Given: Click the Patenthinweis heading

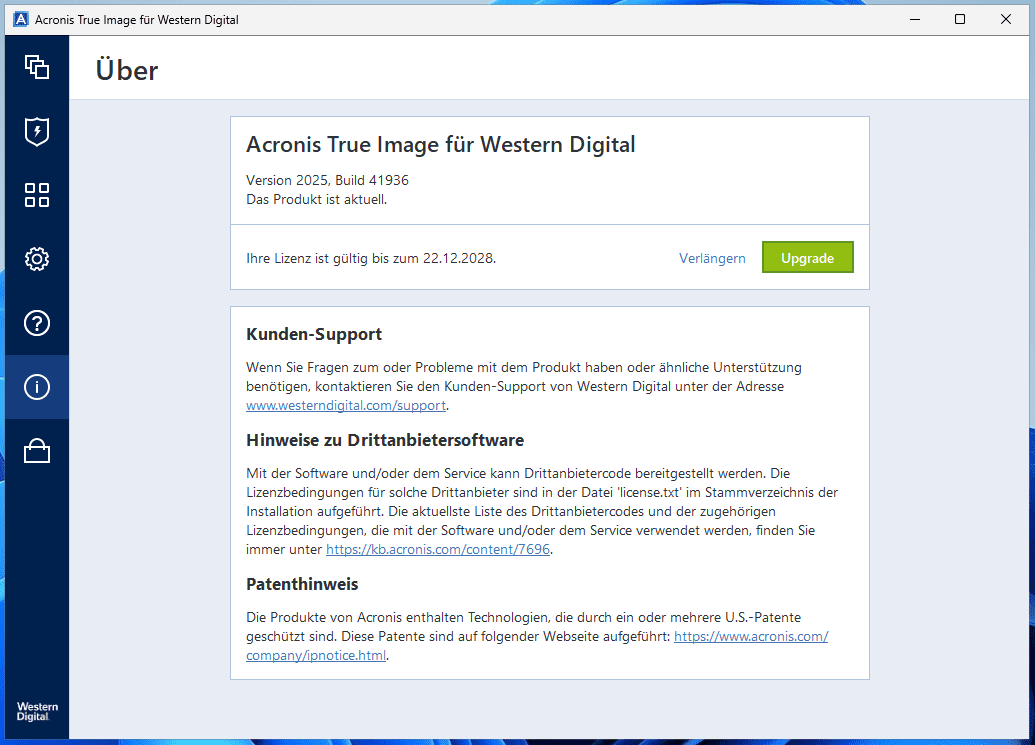Looking at the screenshot, I should tap(302, 584).
